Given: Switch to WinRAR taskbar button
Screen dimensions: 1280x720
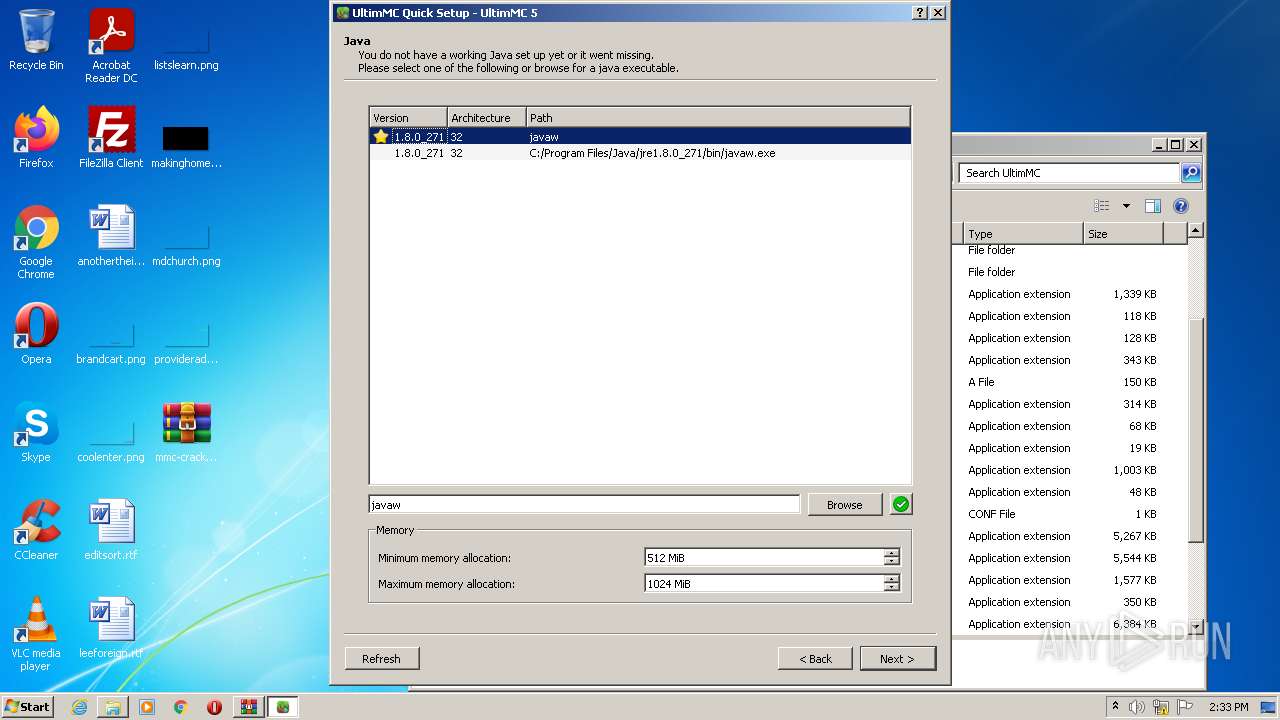Looking at the screenshot, I should tap(248, 707).
